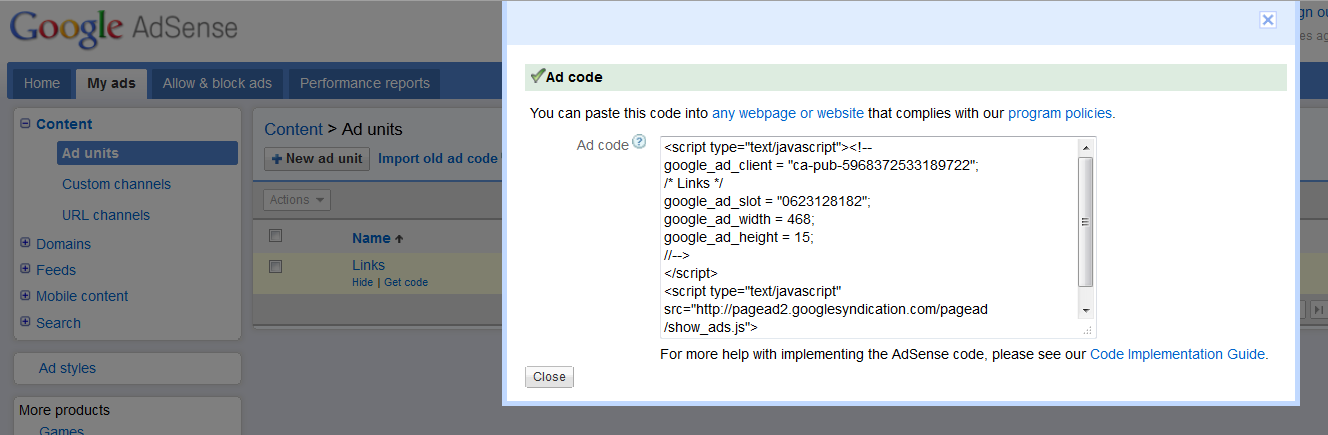Click the Feeds label in sidebar
Viewport: 1328px width, 435px height.
pos(56,270)
